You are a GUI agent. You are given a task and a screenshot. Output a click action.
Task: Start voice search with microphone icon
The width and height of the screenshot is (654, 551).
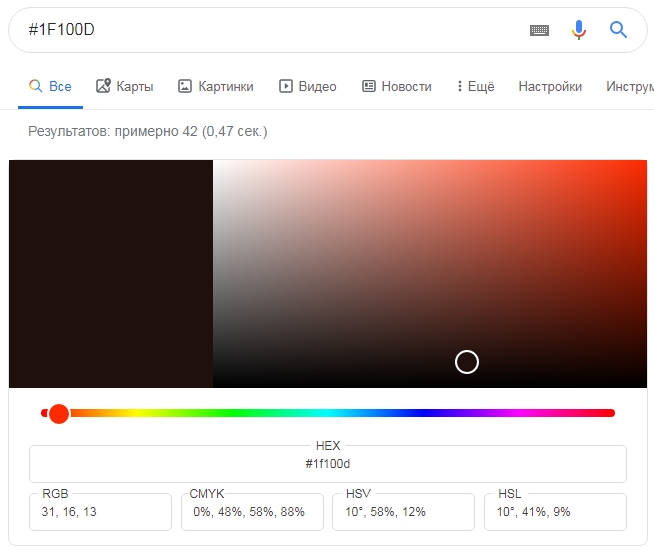click(x=578, y=30)
